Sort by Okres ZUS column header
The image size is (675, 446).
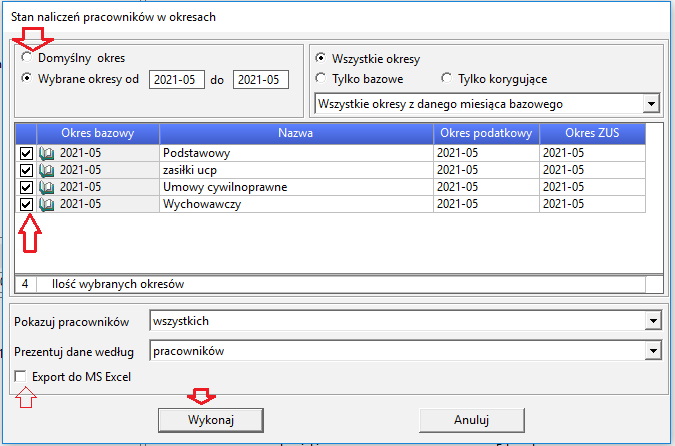[x=592, y=133]
